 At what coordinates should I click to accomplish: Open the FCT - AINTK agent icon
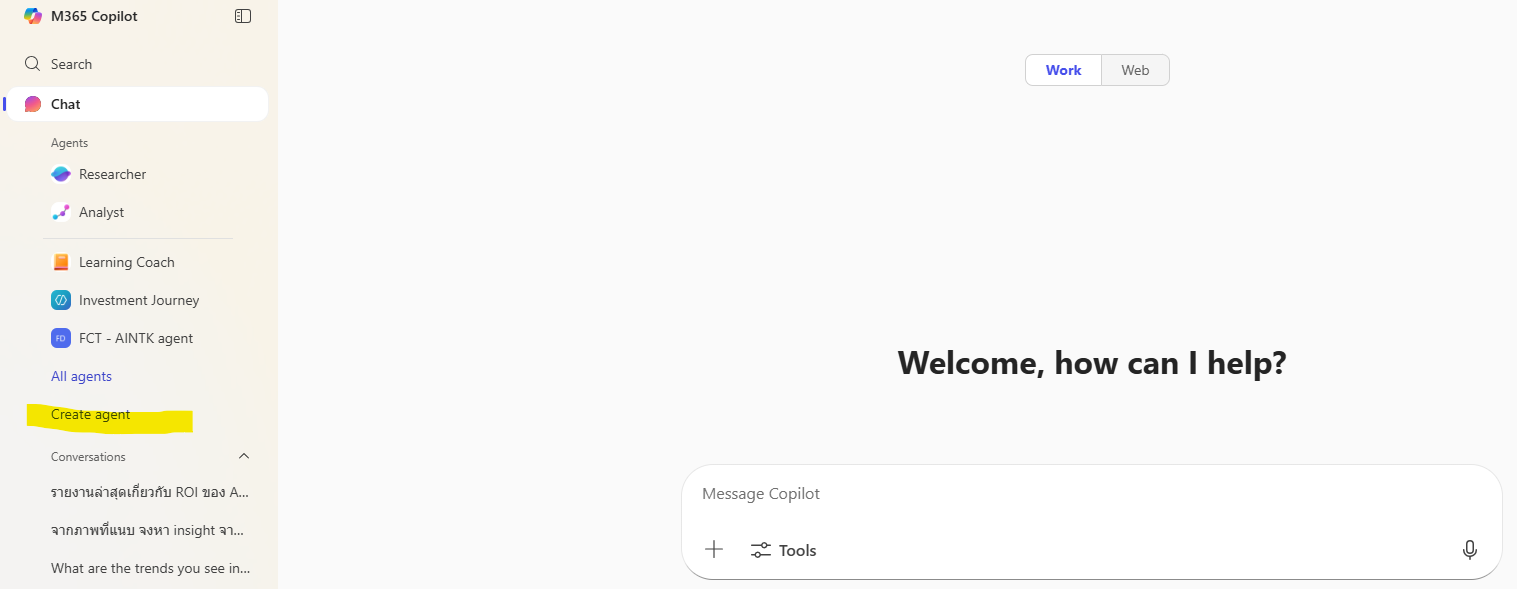(61, 338)
